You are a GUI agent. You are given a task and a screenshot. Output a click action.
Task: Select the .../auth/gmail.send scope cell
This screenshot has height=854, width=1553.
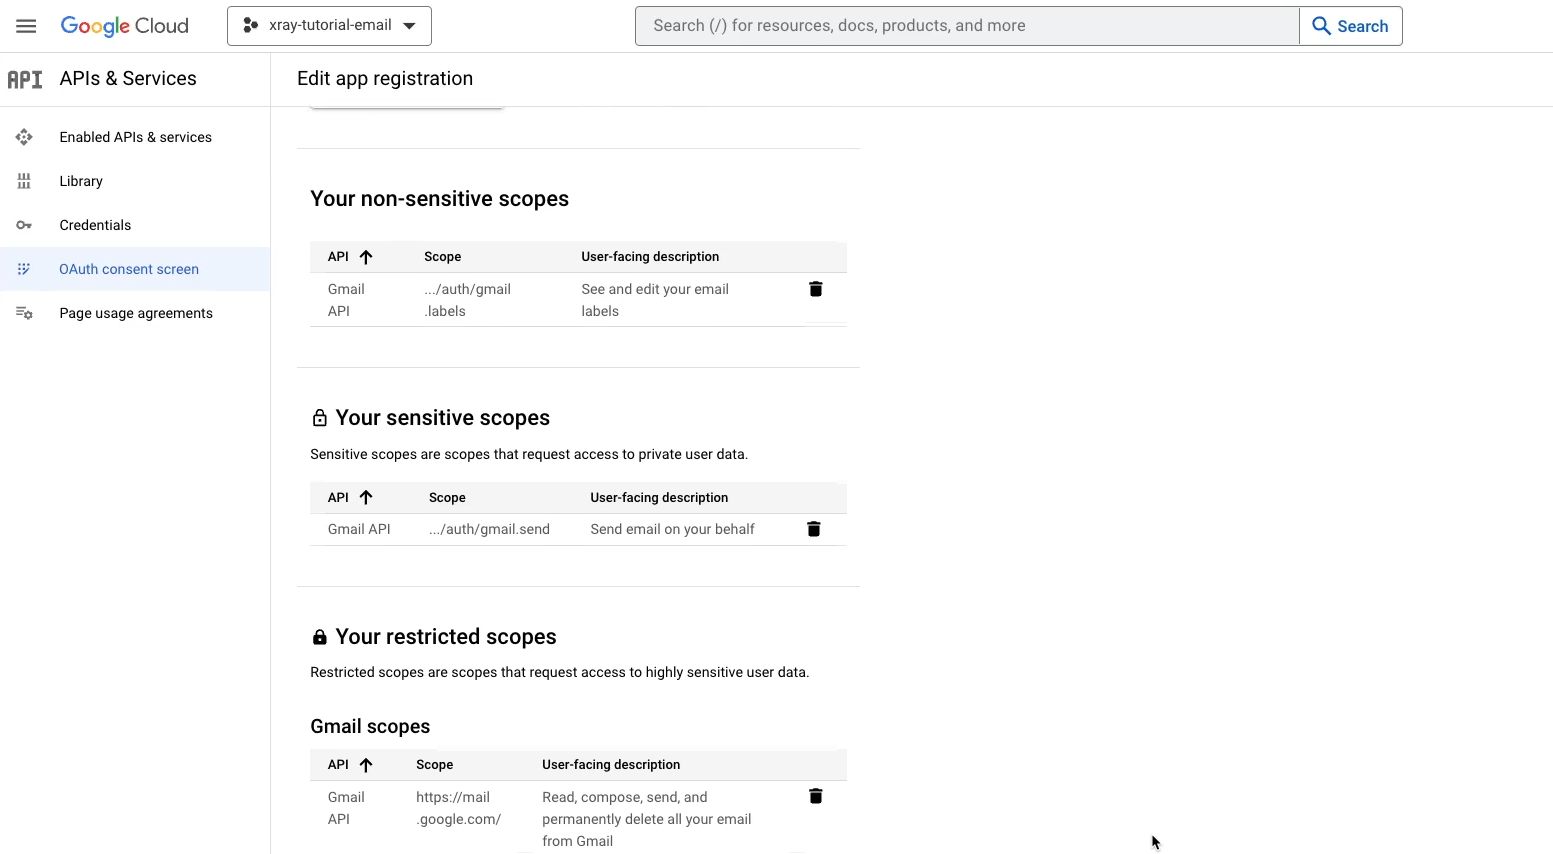coord(489,529)
